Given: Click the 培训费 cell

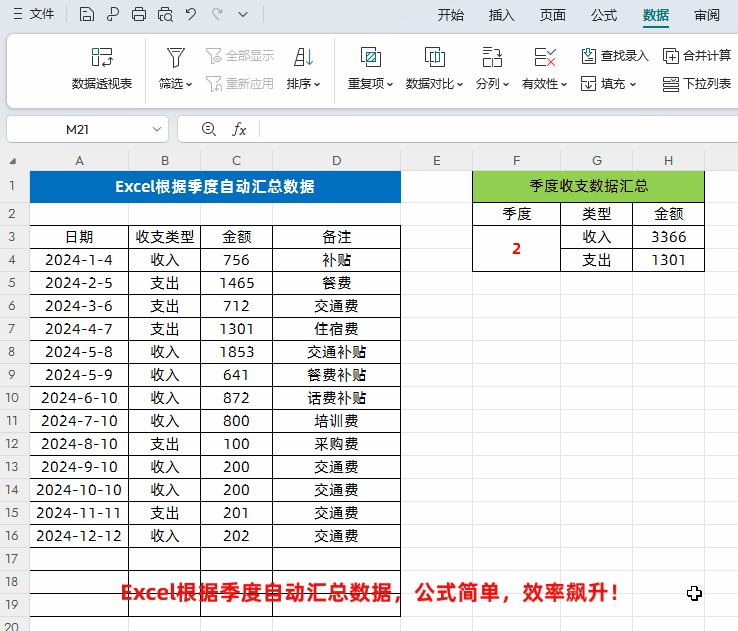Looking at the screenshot, I should [337, 421].
